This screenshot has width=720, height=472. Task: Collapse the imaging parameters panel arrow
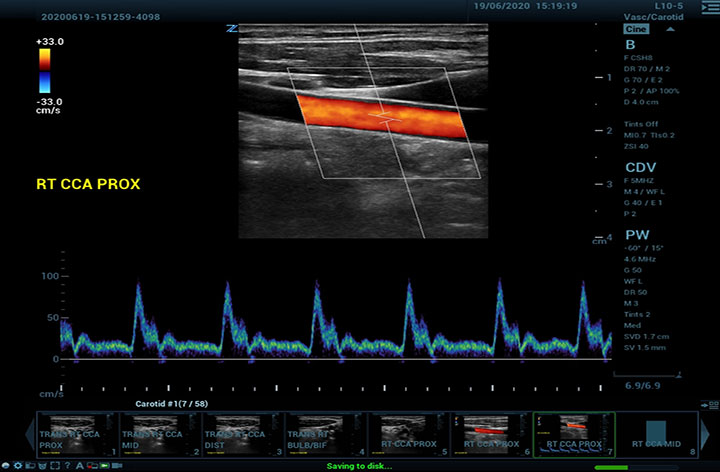669,30
